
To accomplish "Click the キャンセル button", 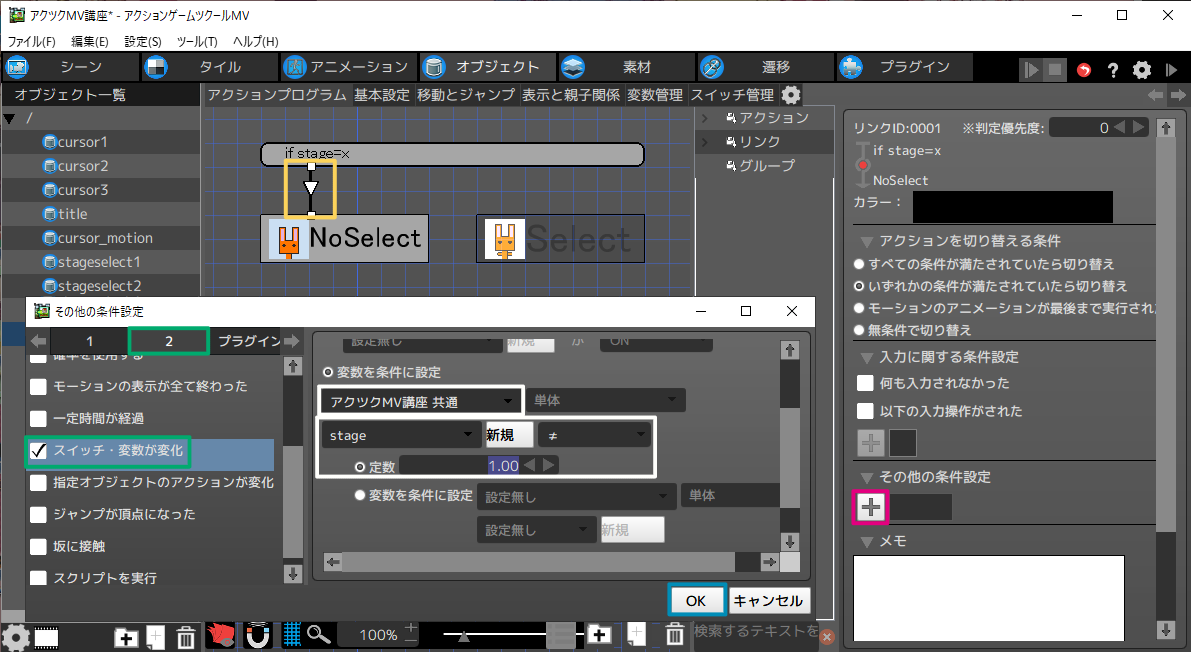I will (768, 601).
